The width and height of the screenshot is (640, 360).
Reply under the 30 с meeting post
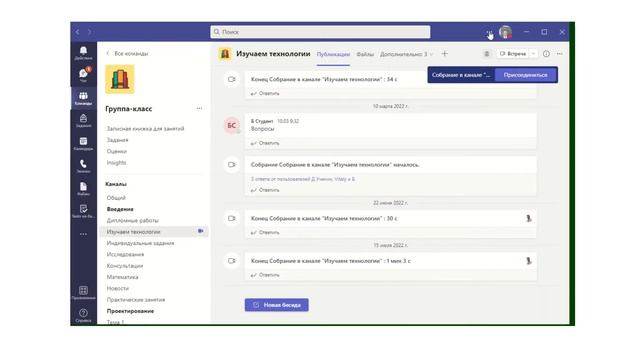click(x=265, y=233)
